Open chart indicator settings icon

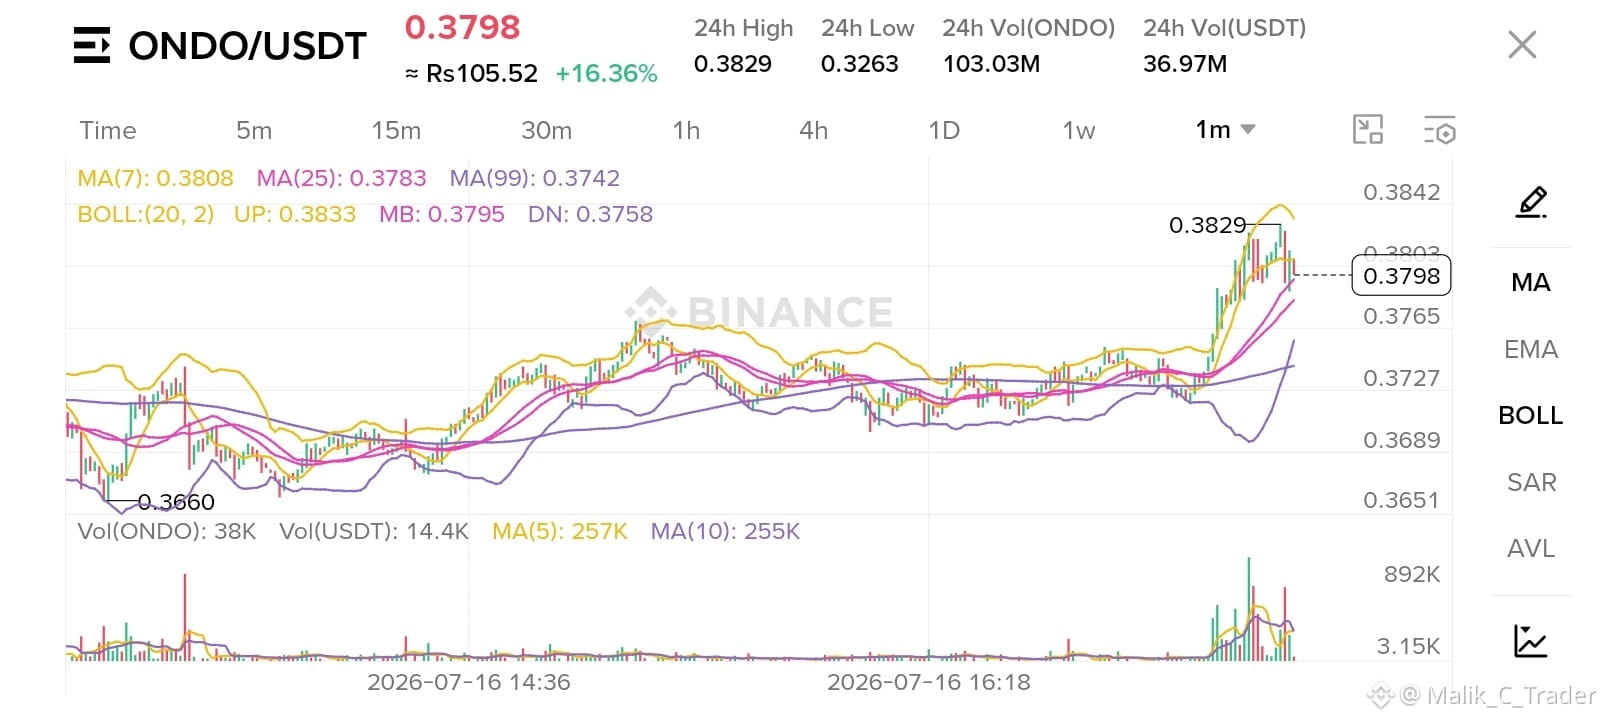(x=1439, y=130)
